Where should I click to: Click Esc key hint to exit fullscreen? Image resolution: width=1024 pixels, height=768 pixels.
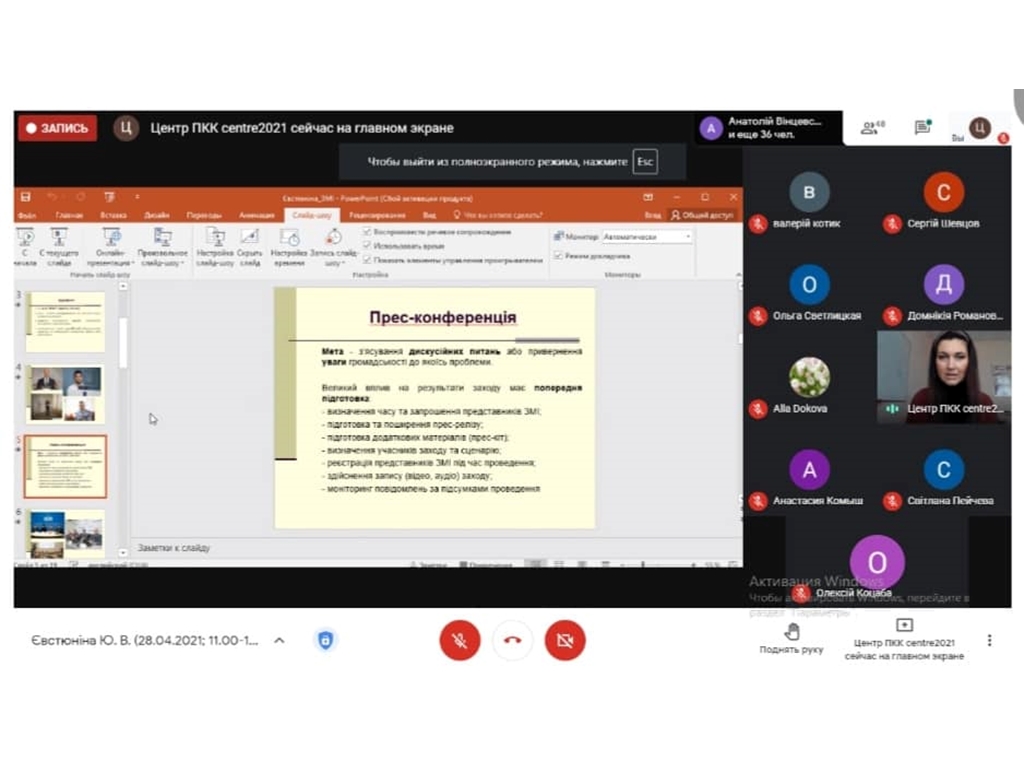(x=645, y=161)
